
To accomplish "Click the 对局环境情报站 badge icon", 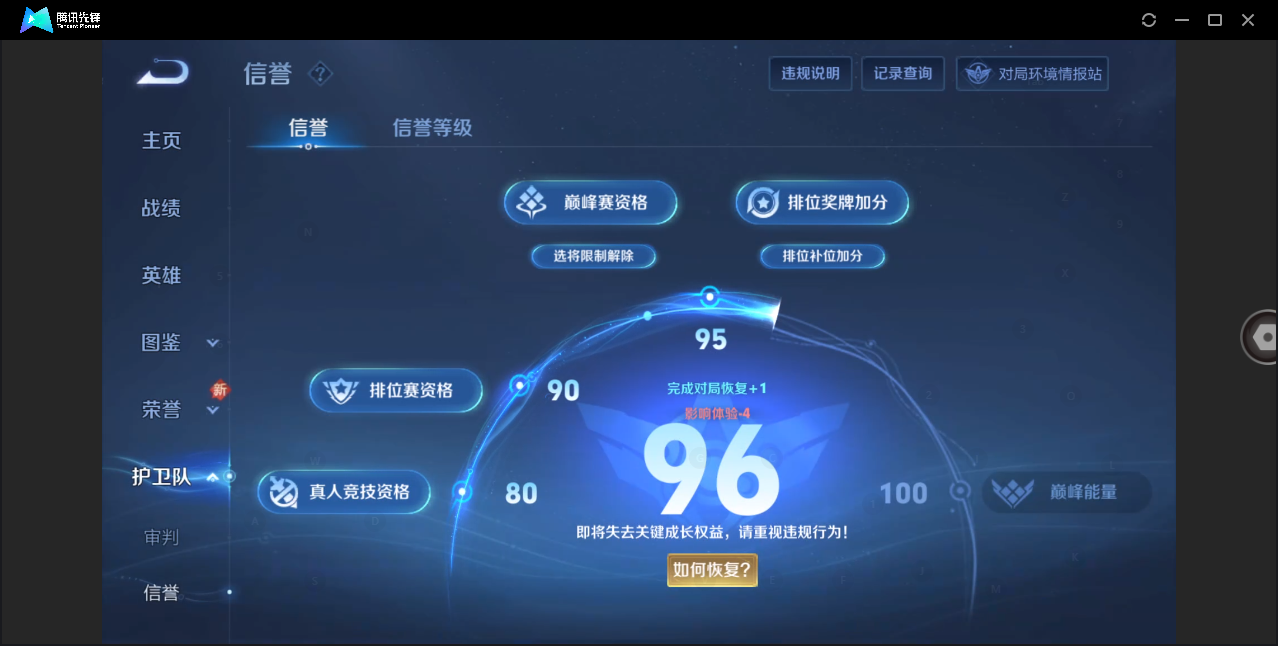I will coord(977,74).
